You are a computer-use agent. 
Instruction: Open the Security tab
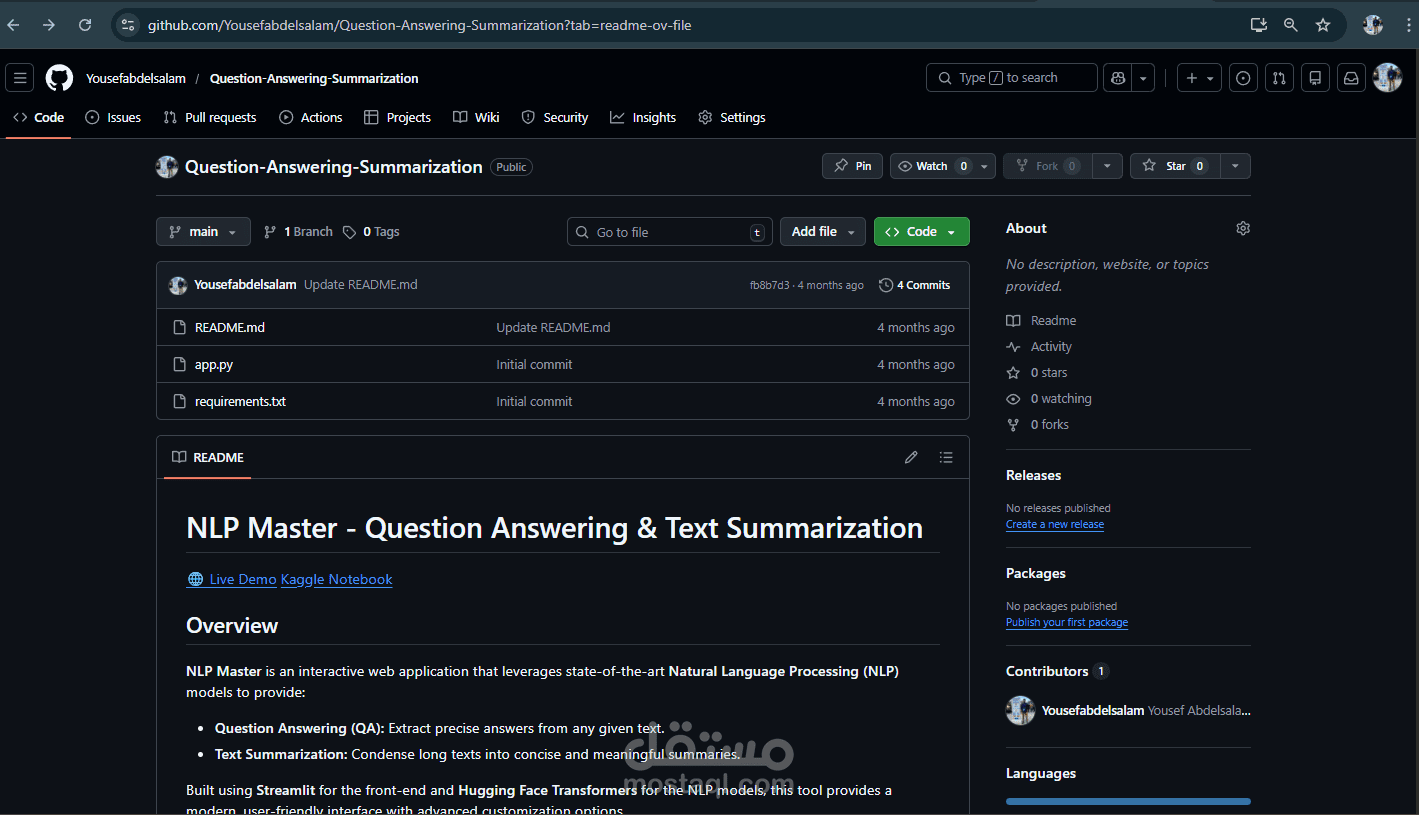(555, 117)
